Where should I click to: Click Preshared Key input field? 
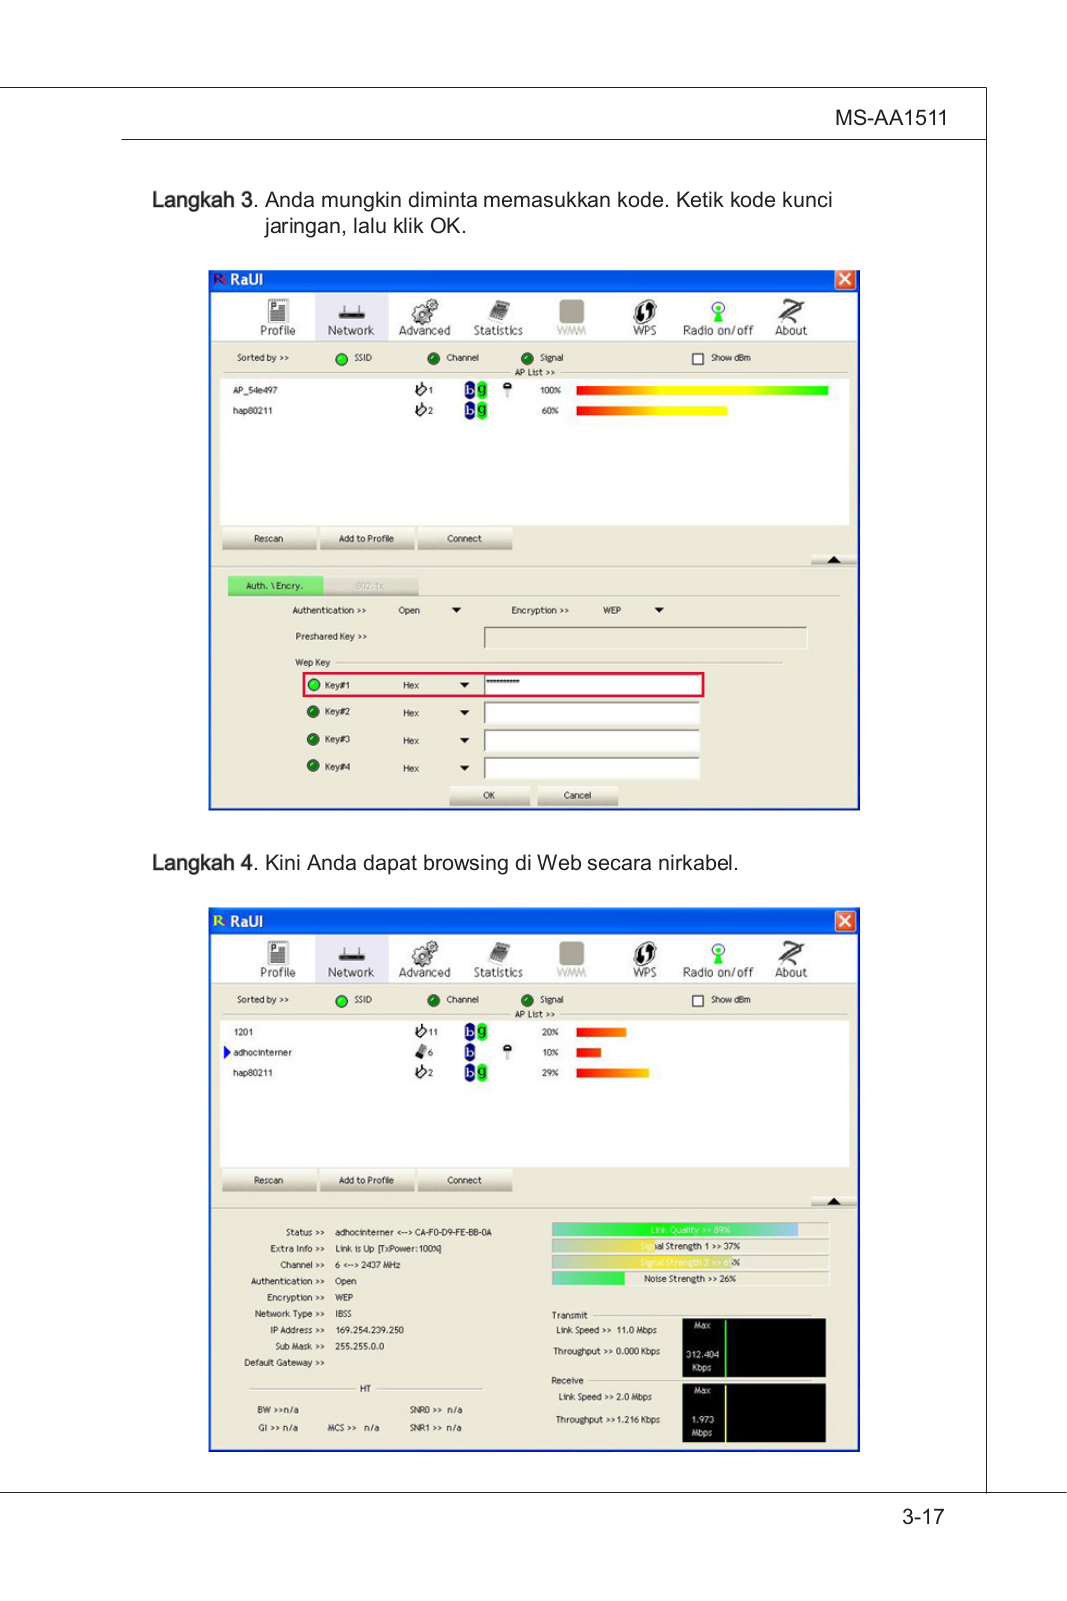[645, 637]
